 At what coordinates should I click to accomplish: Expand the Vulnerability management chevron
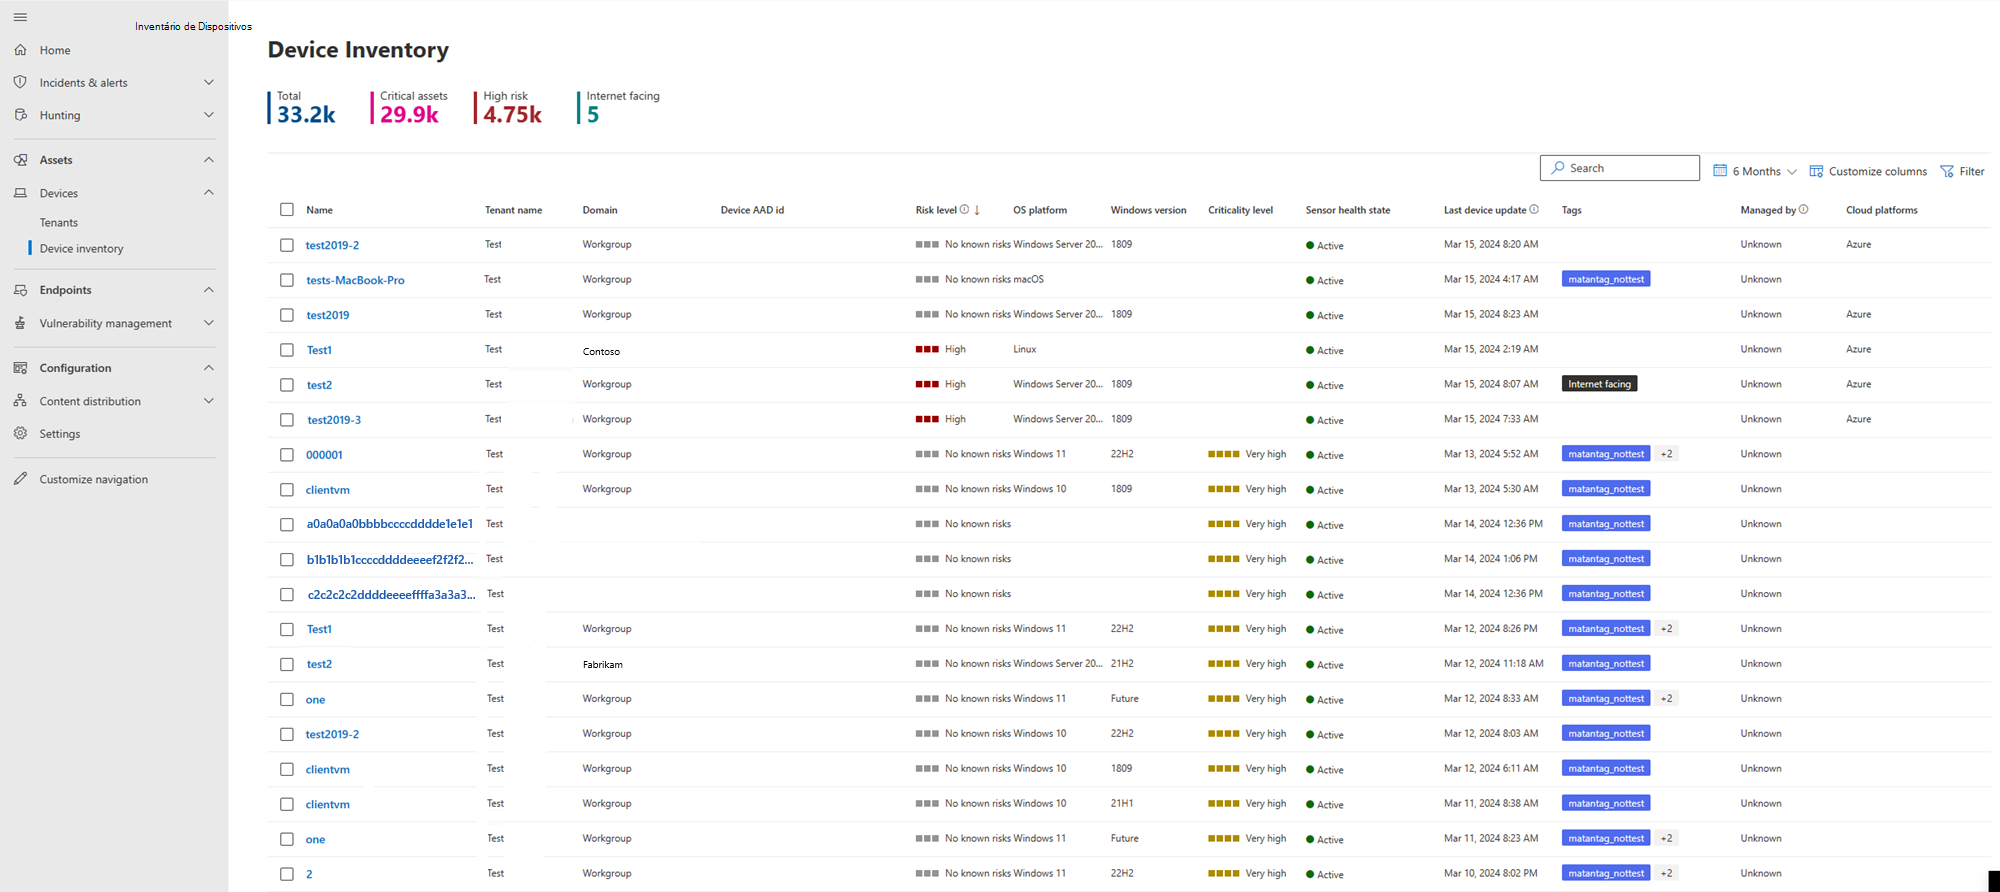tap(209, 323)
